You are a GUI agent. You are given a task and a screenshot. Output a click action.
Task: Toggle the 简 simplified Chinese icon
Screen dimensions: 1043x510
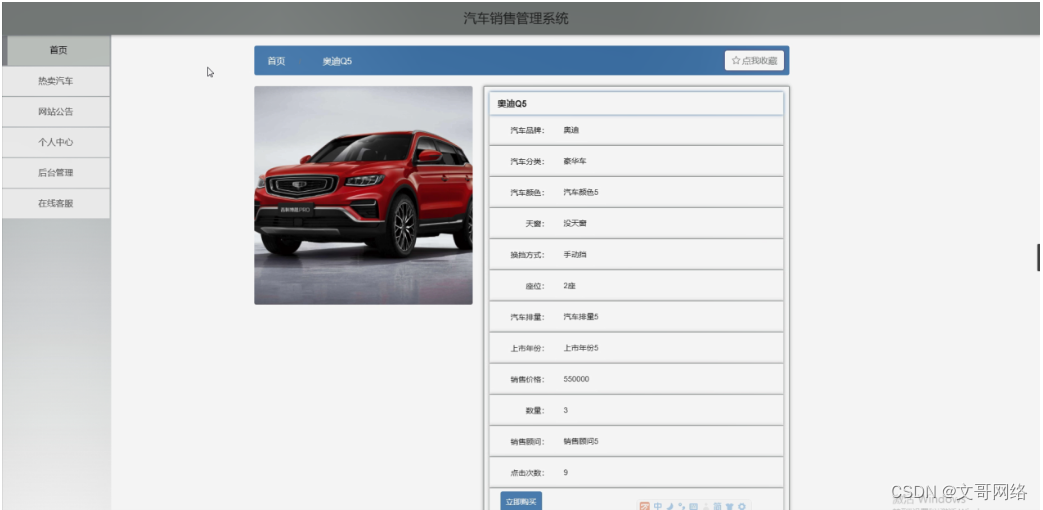tap(717, 507)
